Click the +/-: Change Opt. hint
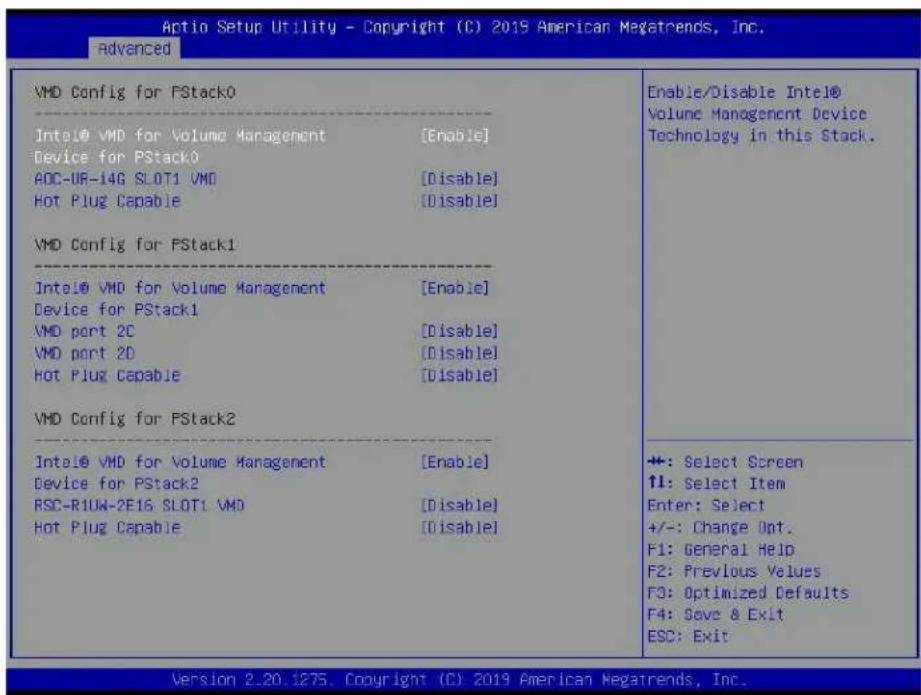 (x=720, y=527)
